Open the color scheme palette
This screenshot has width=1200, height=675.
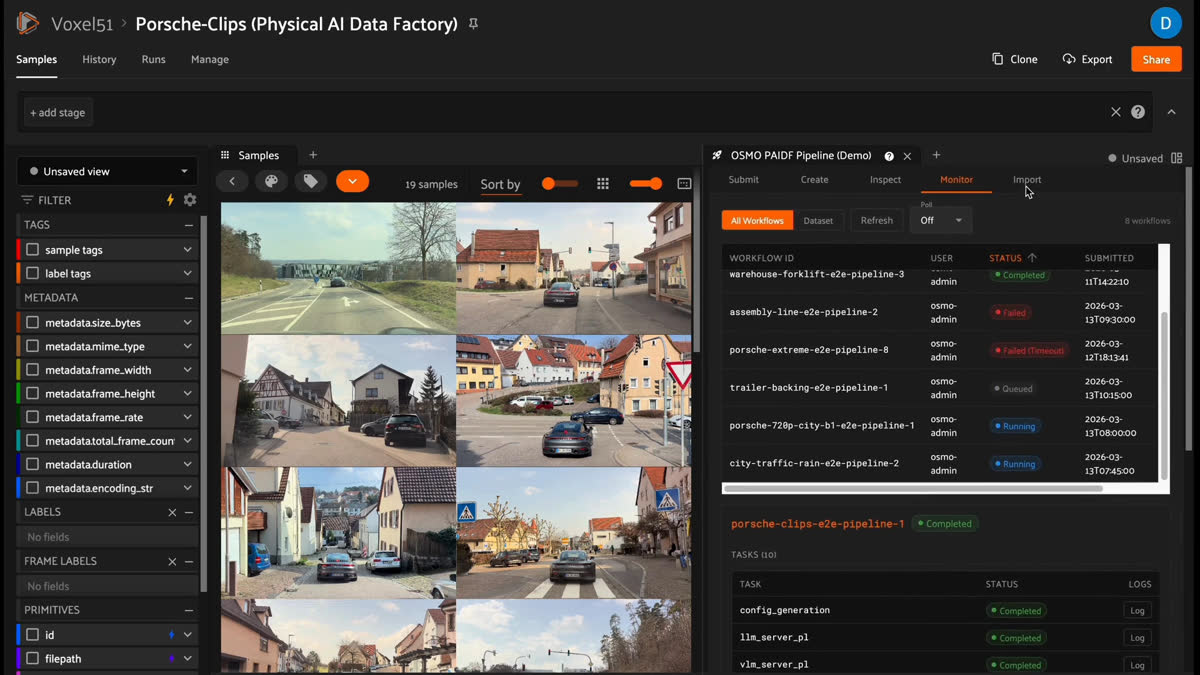271,181
